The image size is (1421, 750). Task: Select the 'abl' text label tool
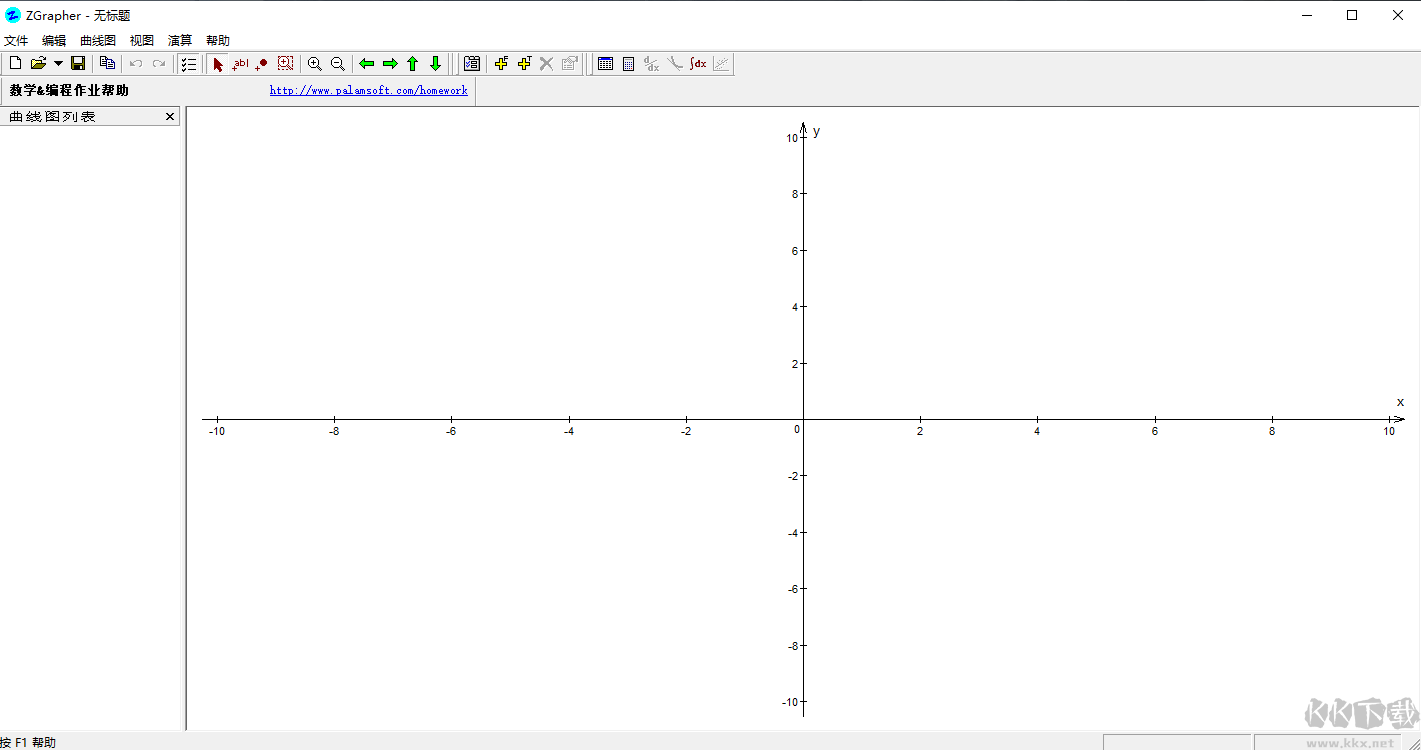click(x=240, y=64)
